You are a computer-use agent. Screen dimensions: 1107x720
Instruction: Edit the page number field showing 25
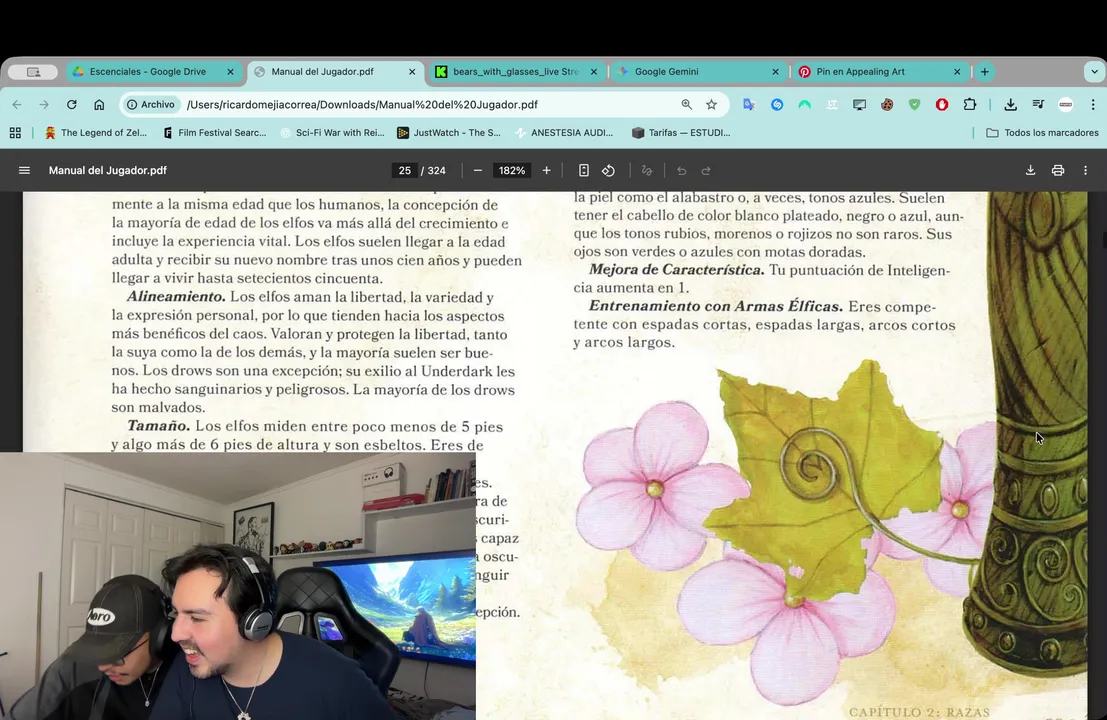405,170
